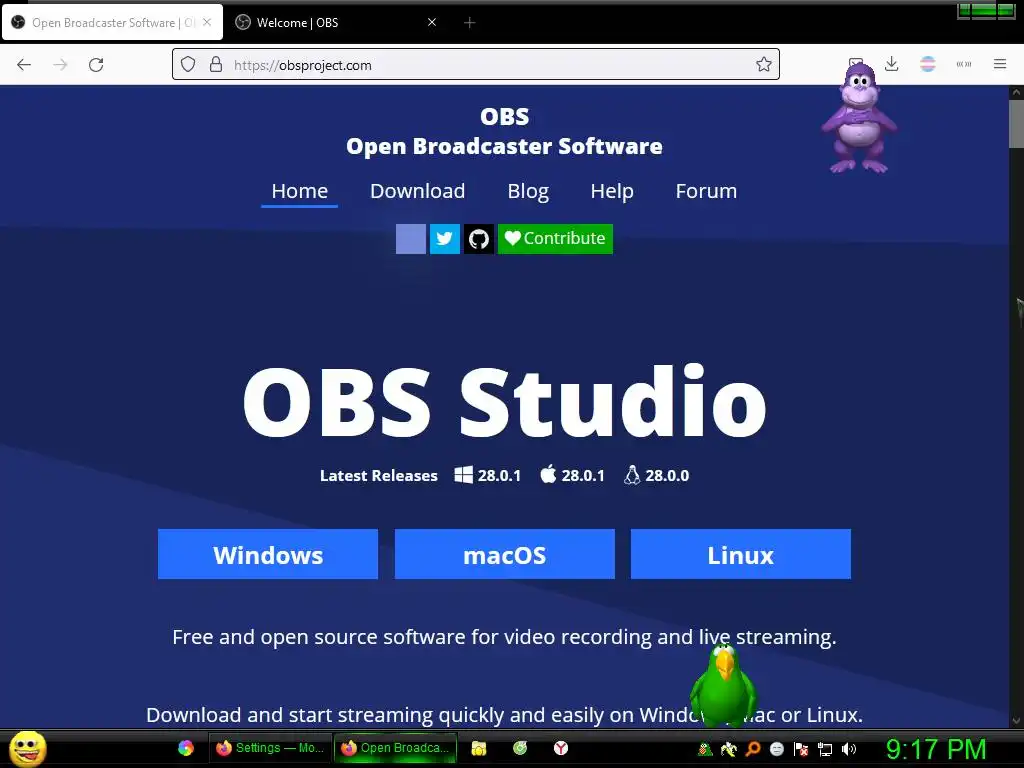Open the padlock site security info
This screenshot has width=1024, height=768.
point(216,65)
